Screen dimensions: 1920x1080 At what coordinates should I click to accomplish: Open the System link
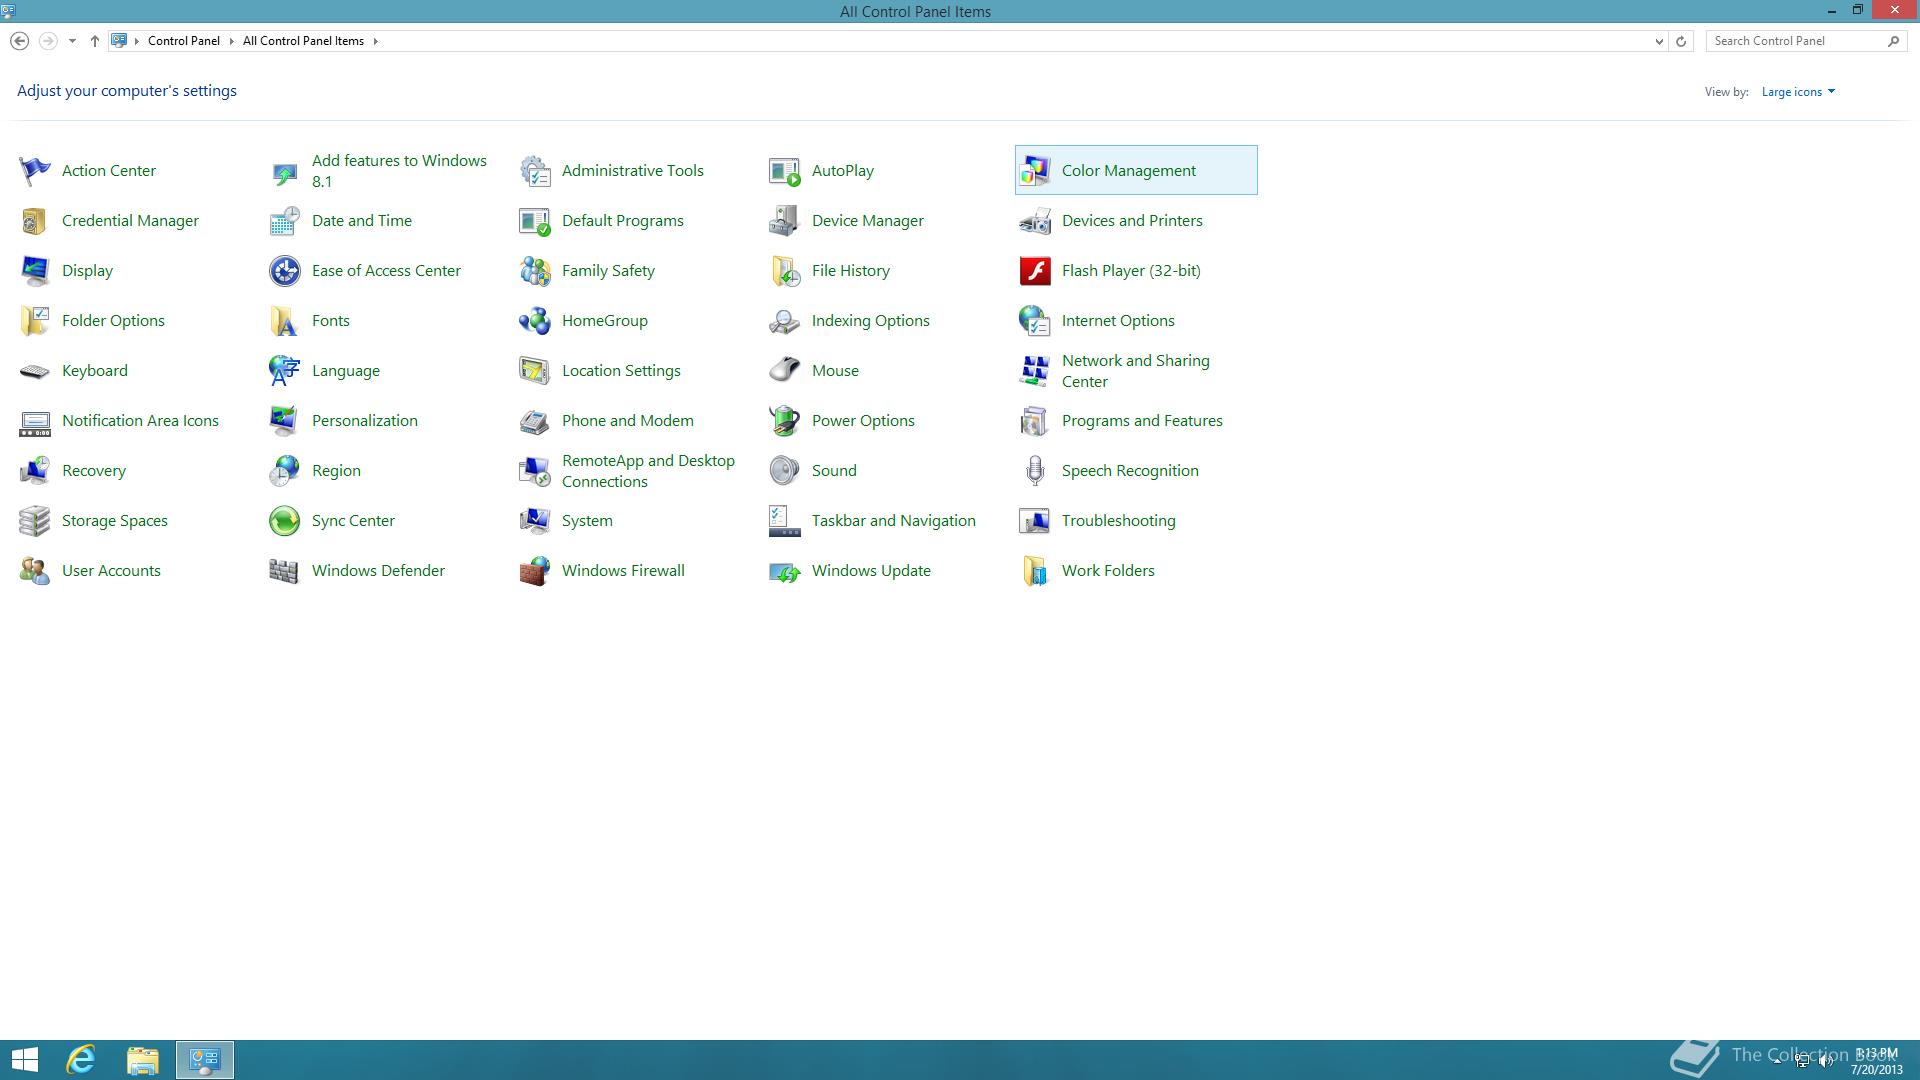[587, 521]
